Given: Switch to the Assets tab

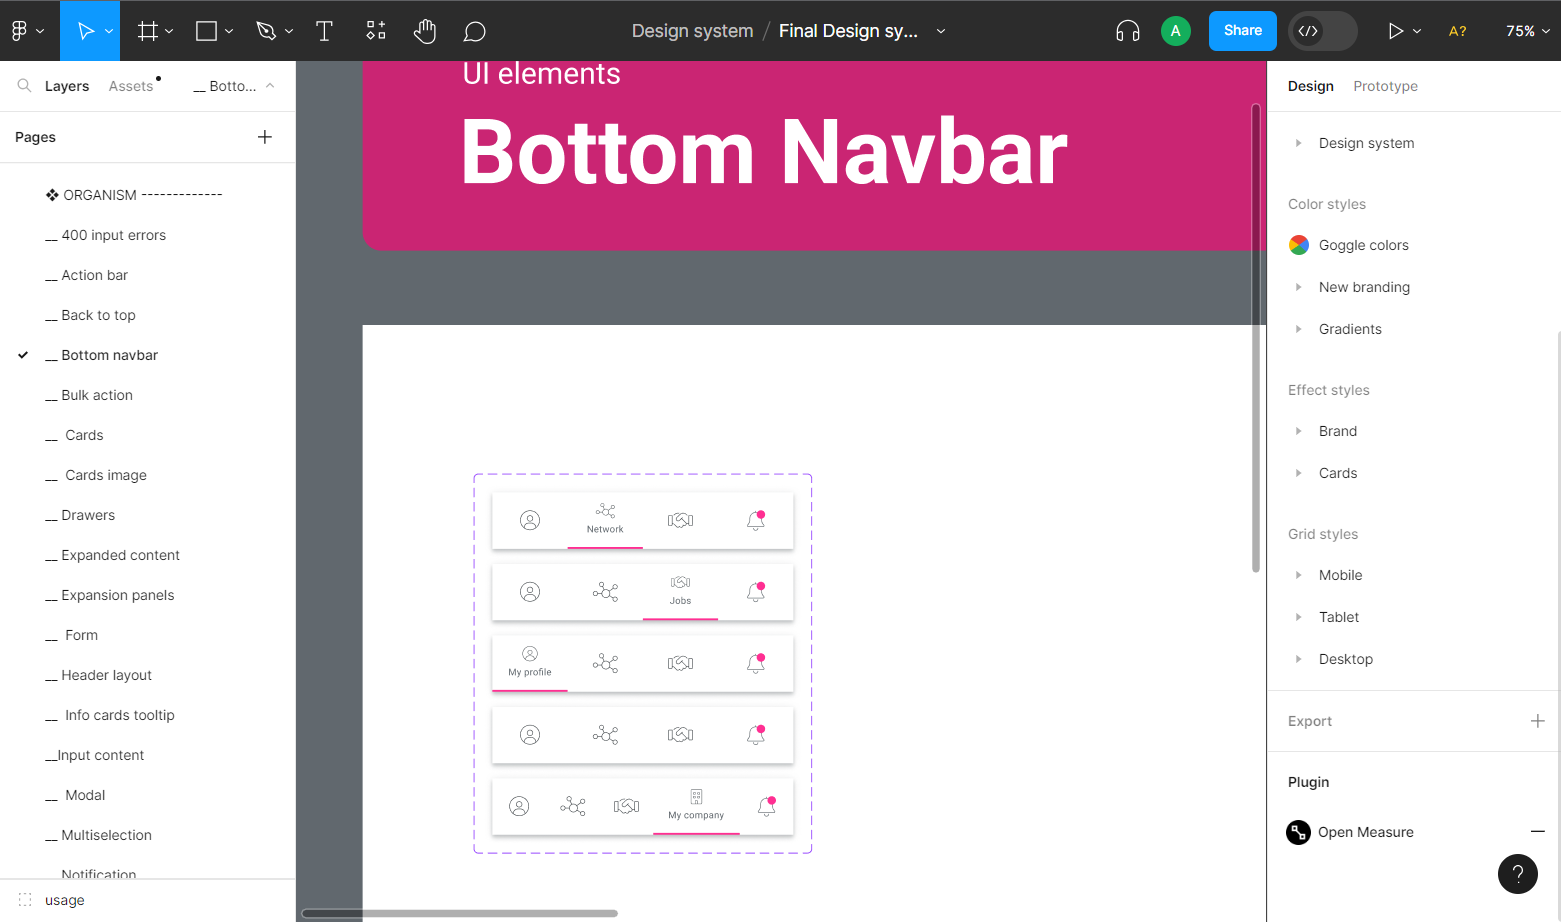Looking at the screenshot, I should tap(131, 86).
